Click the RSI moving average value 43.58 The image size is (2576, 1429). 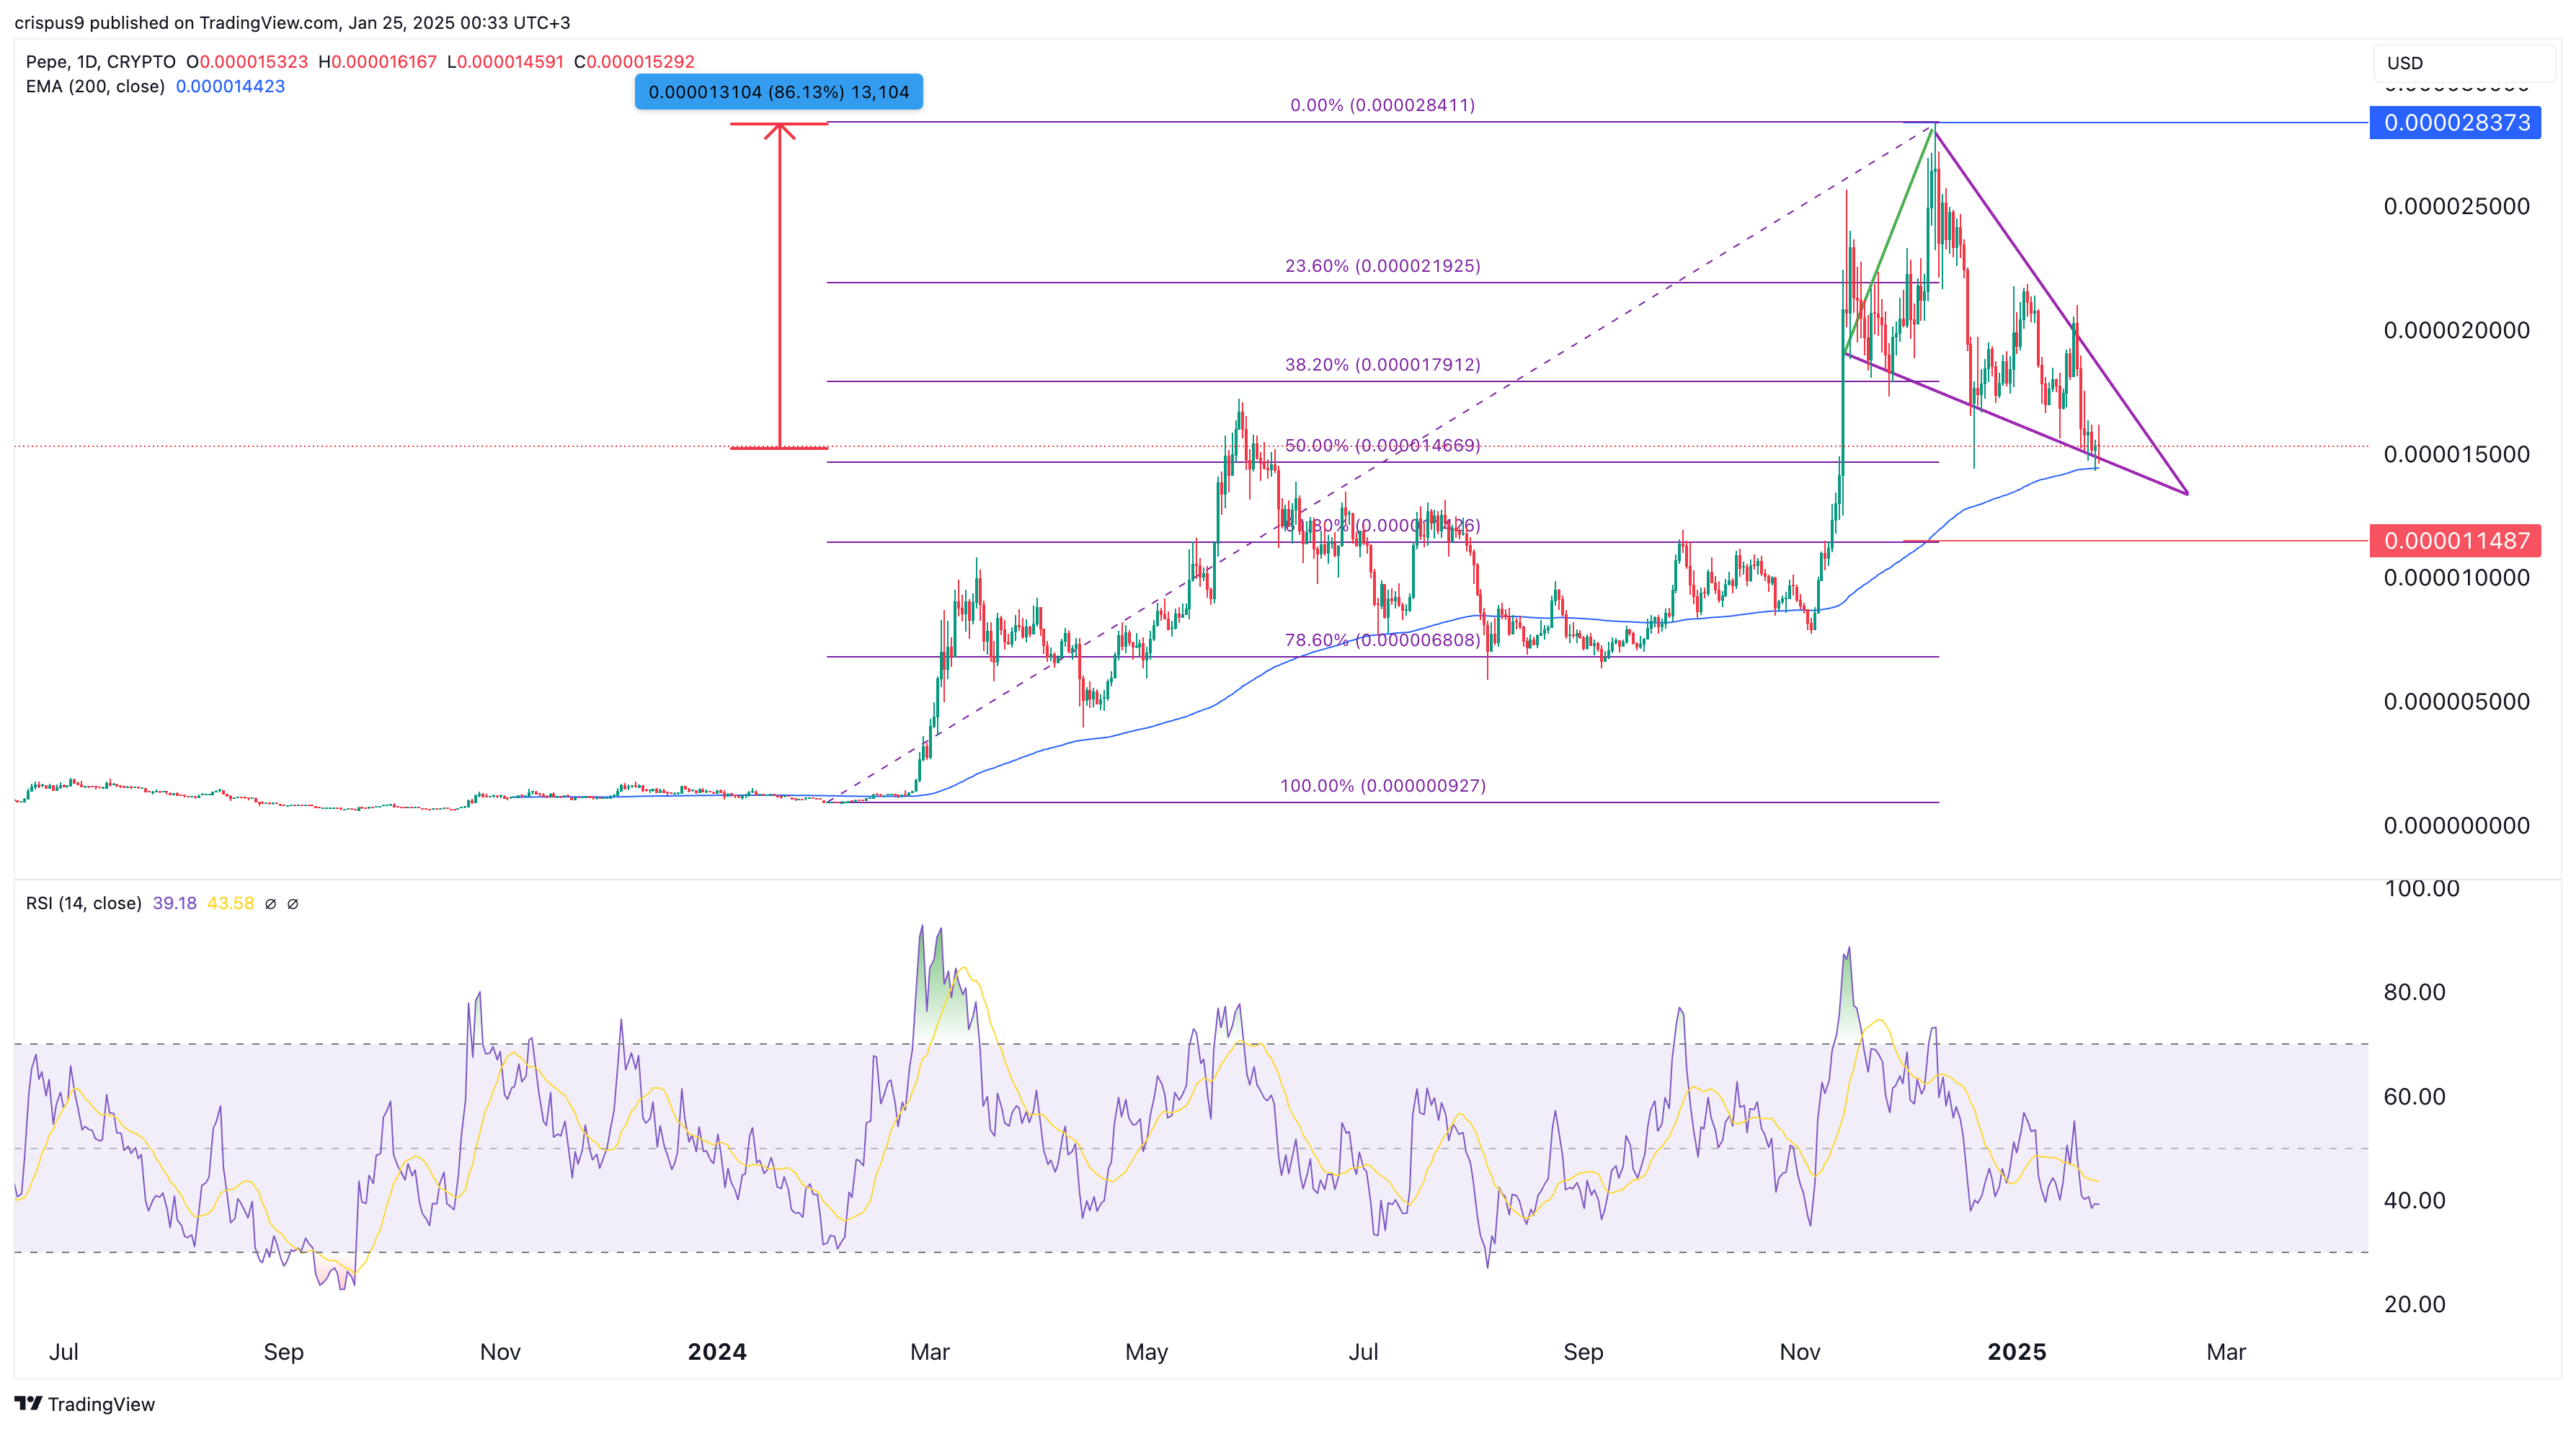pos(230,903)
